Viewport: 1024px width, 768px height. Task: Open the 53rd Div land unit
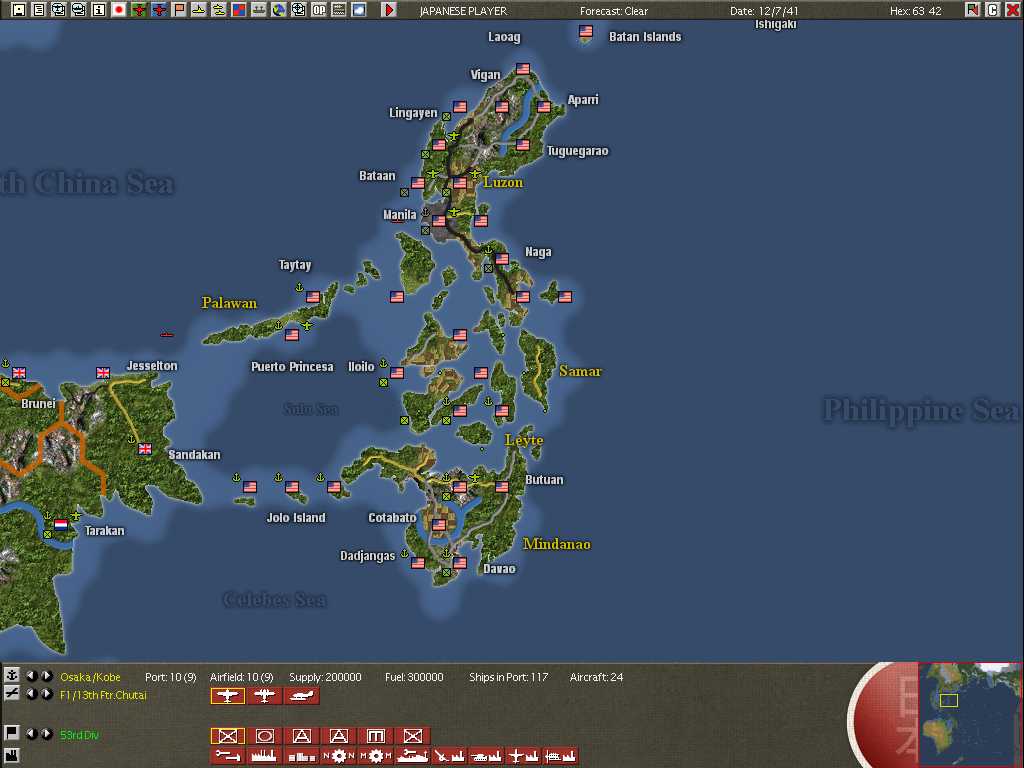coord(79,735)
